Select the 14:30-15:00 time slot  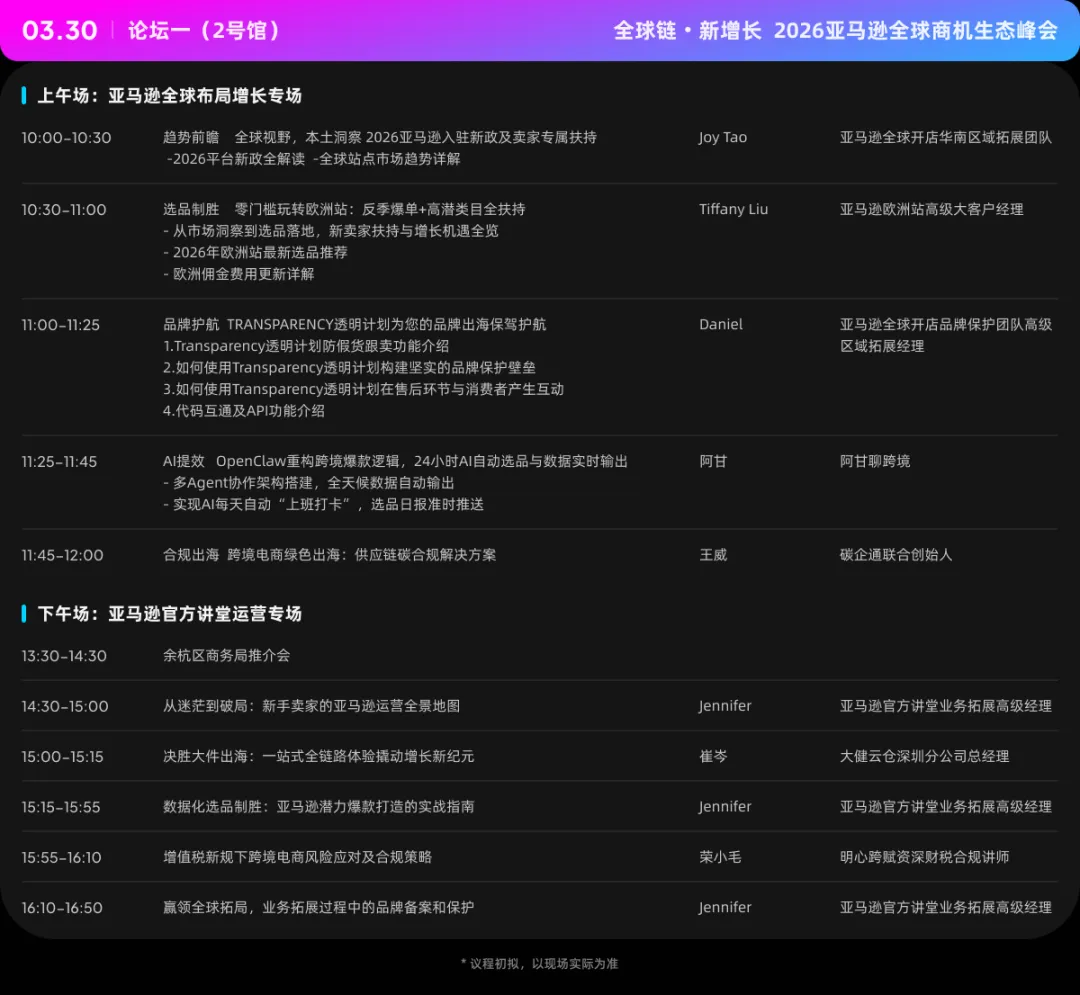65,706
